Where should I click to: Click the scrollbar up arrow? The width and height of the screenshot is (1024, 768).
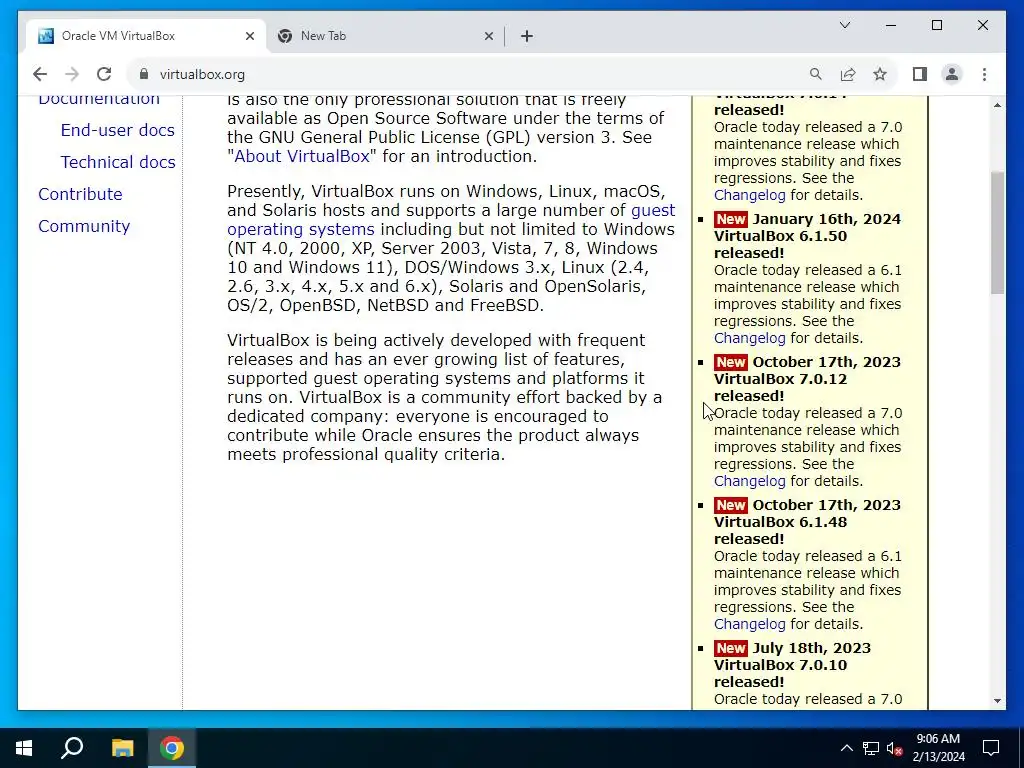[x=997, y=104]
